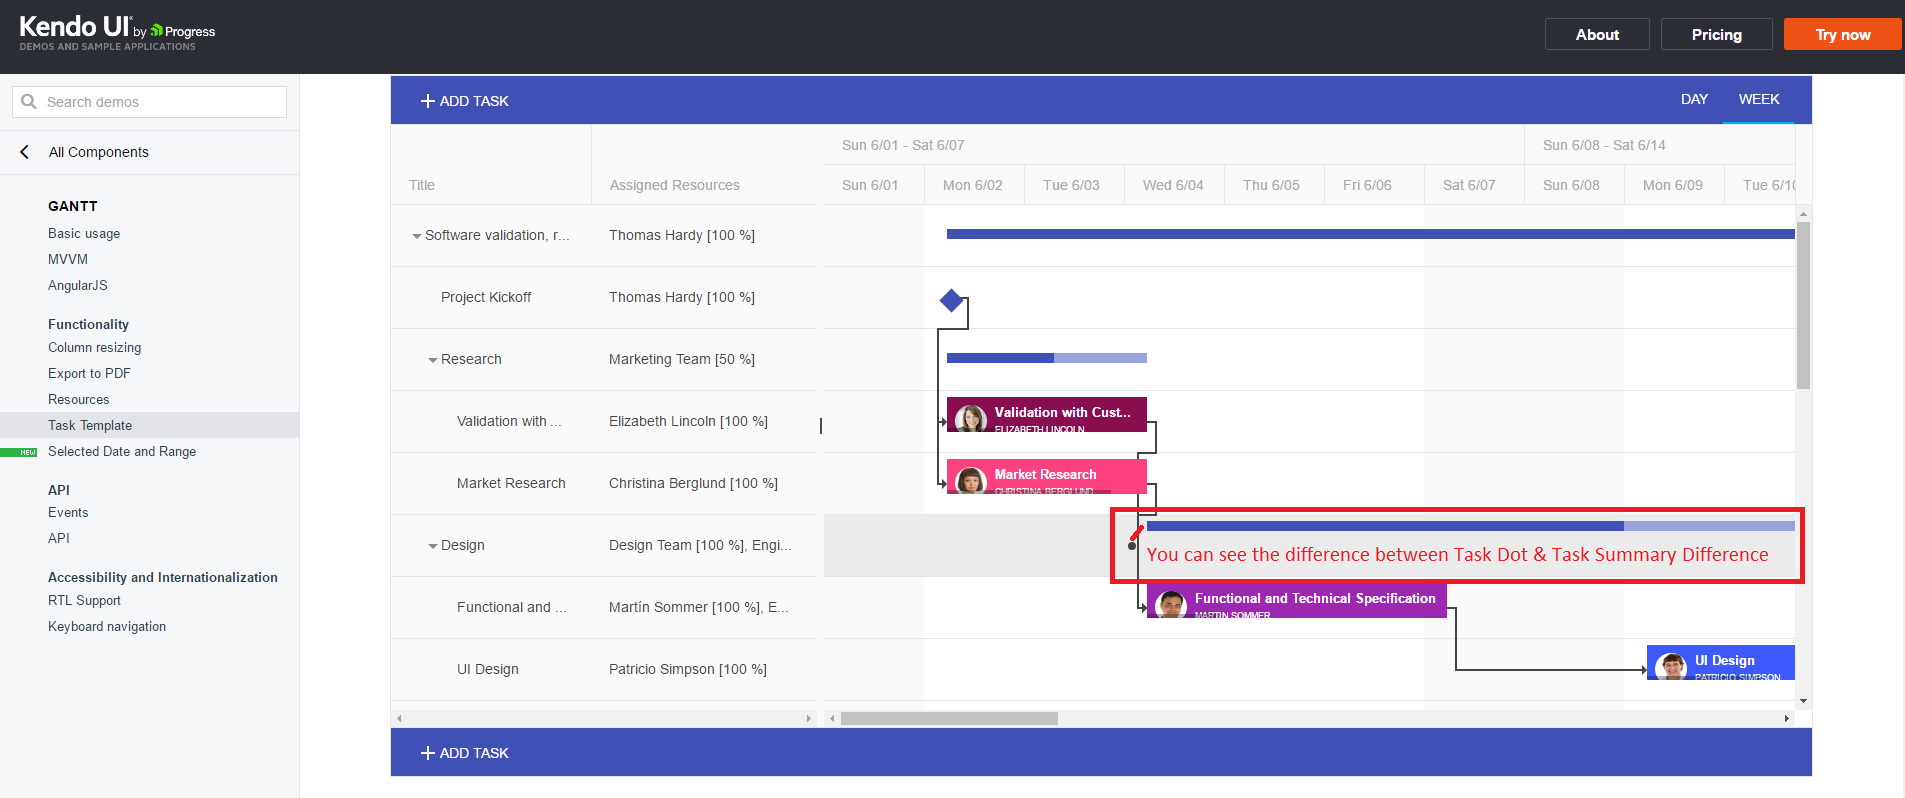
Task: Click the back arrow beside All Components
Action: point(25,152)
